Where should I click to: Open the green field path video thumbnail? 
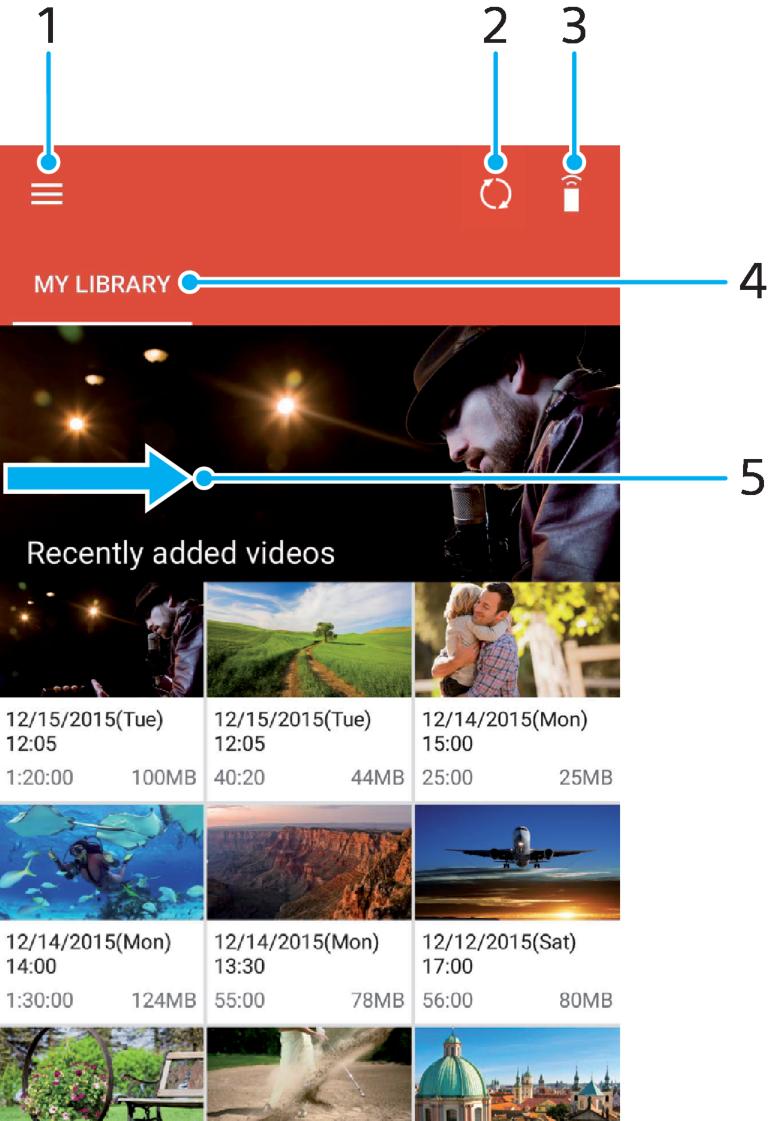coord(309,639)
